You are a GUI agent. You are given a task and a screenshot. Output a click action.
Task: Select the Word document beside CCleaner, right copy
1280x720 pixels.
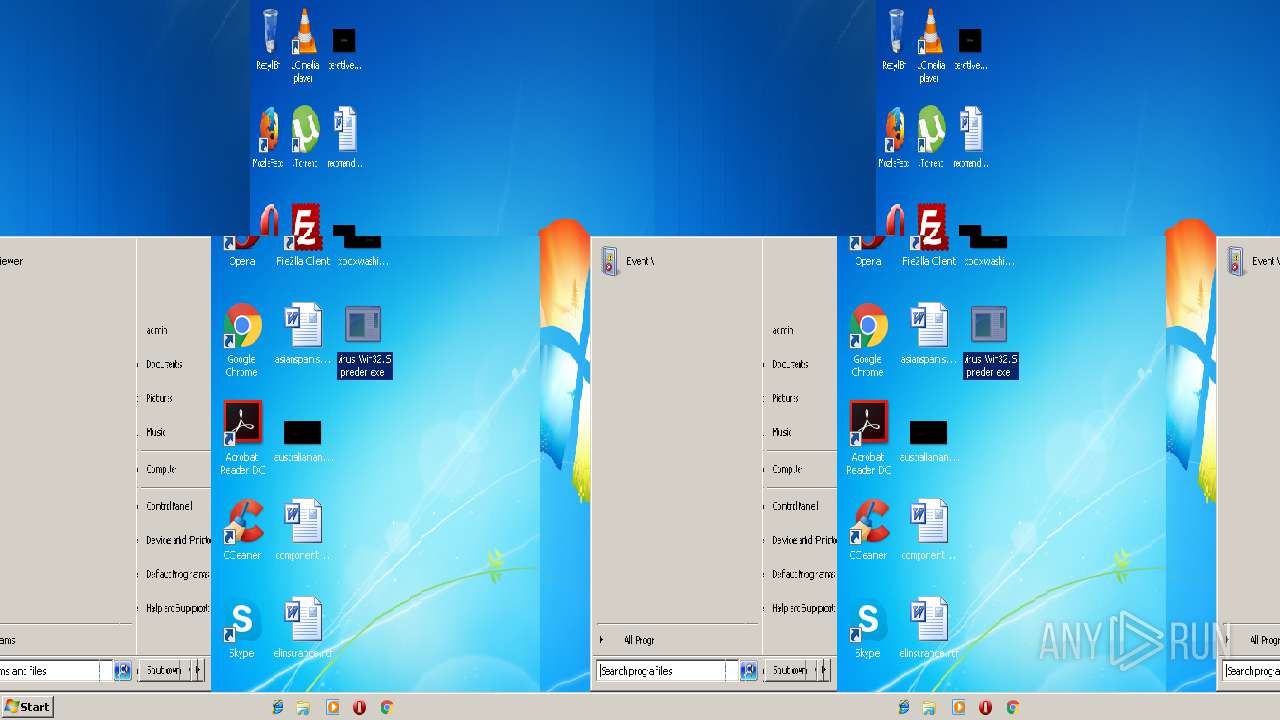[x=929, y=530]
